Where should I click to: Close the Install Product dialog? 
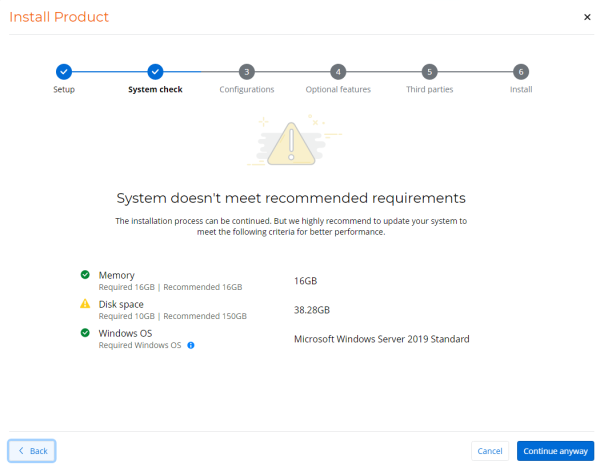[x=587, y=17]
